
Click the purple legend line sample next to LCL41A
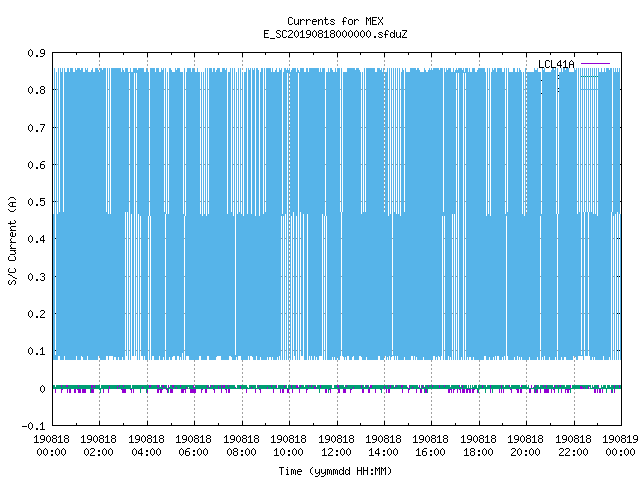click(x=595, y=64)
